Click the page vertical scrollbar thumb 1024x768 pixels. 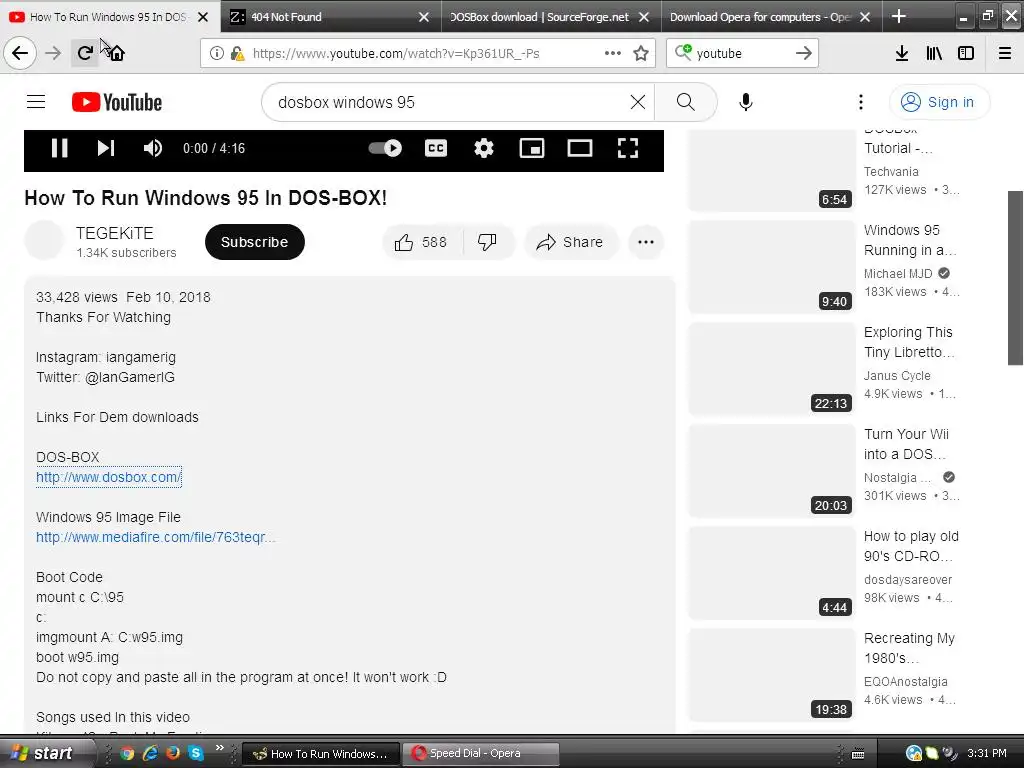pyautogui.click(x=1016, y=278)
